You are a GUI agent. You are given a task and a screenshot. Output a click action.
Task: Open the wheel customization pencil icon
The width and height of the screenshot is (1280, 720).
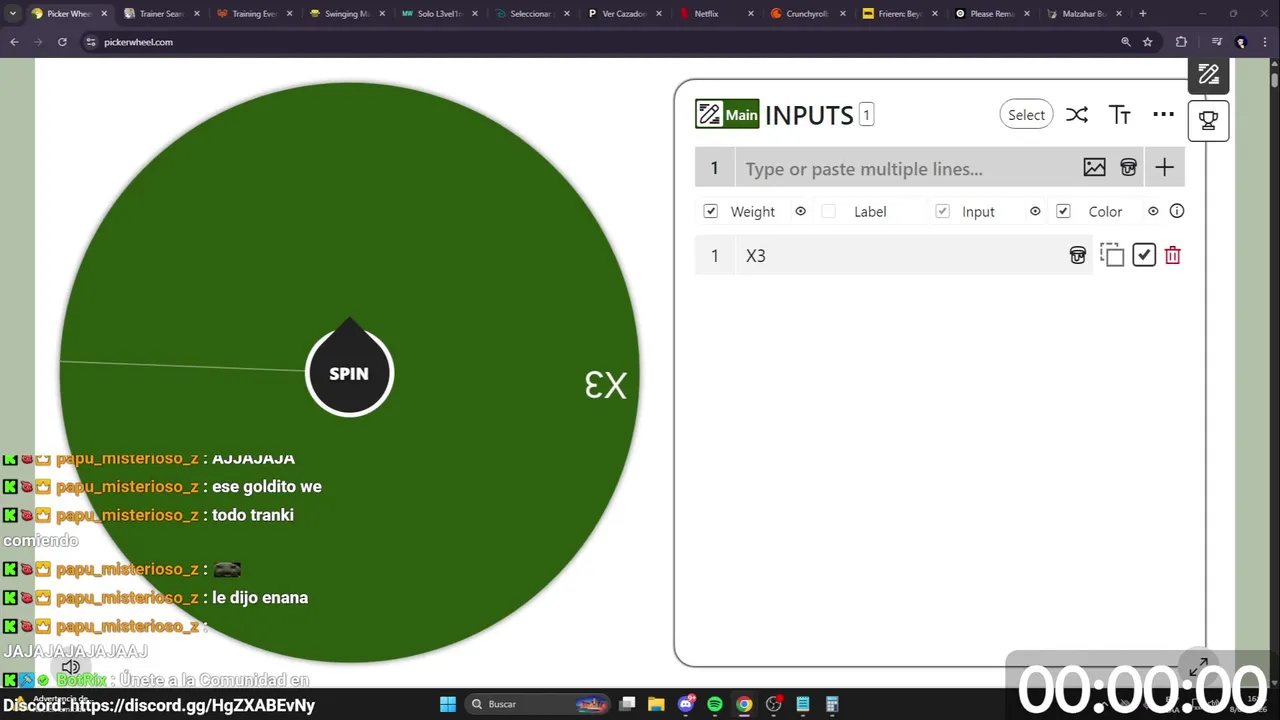1208,75
